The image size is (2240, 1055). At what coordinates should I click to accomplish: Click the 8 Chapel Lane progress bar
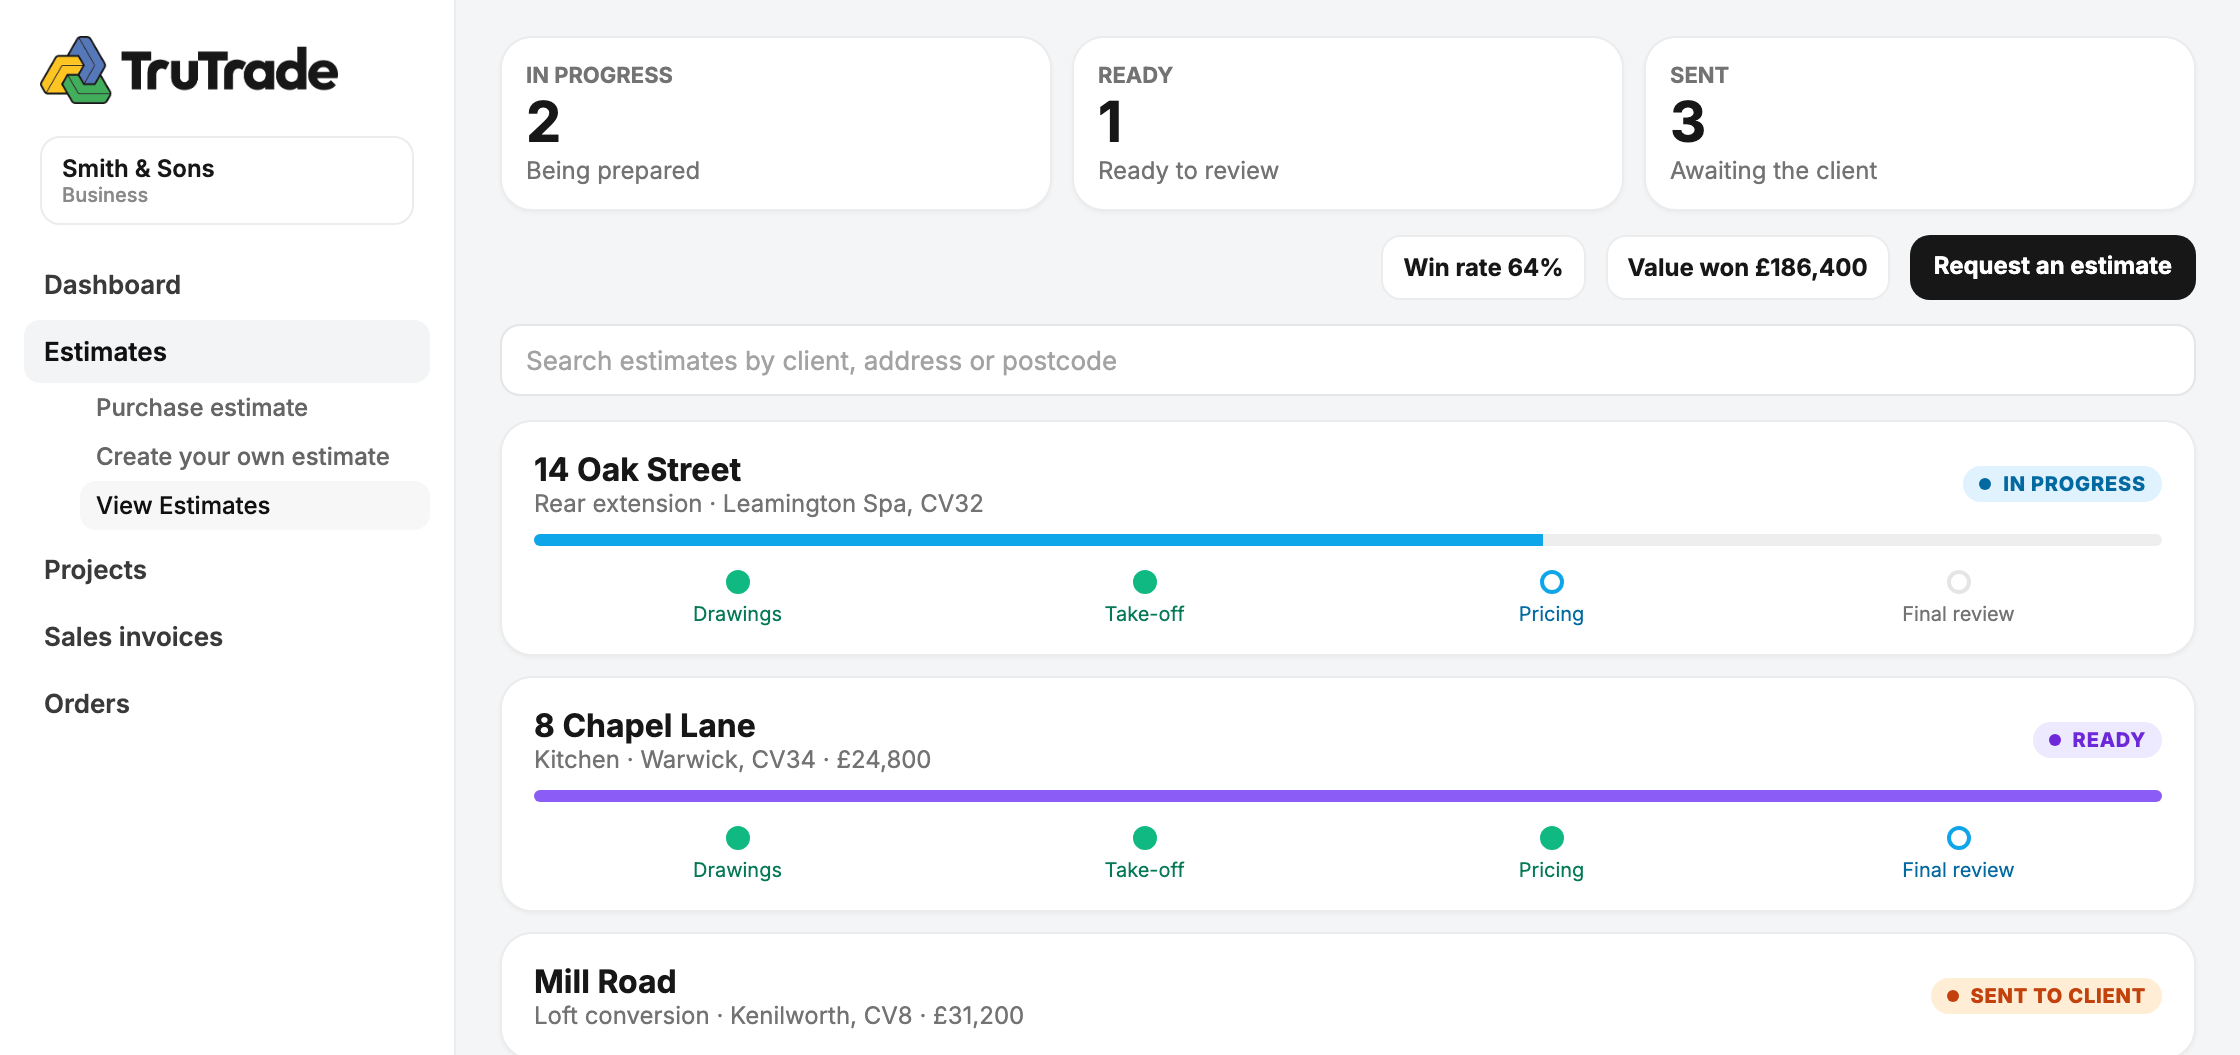tap(1348, 796)
